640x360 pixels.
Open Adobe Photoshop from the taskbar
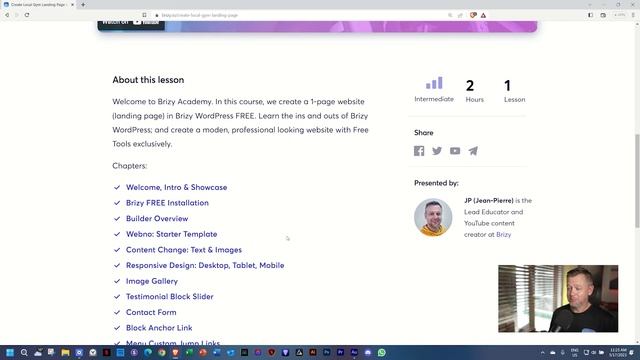(x=327, y=352)
